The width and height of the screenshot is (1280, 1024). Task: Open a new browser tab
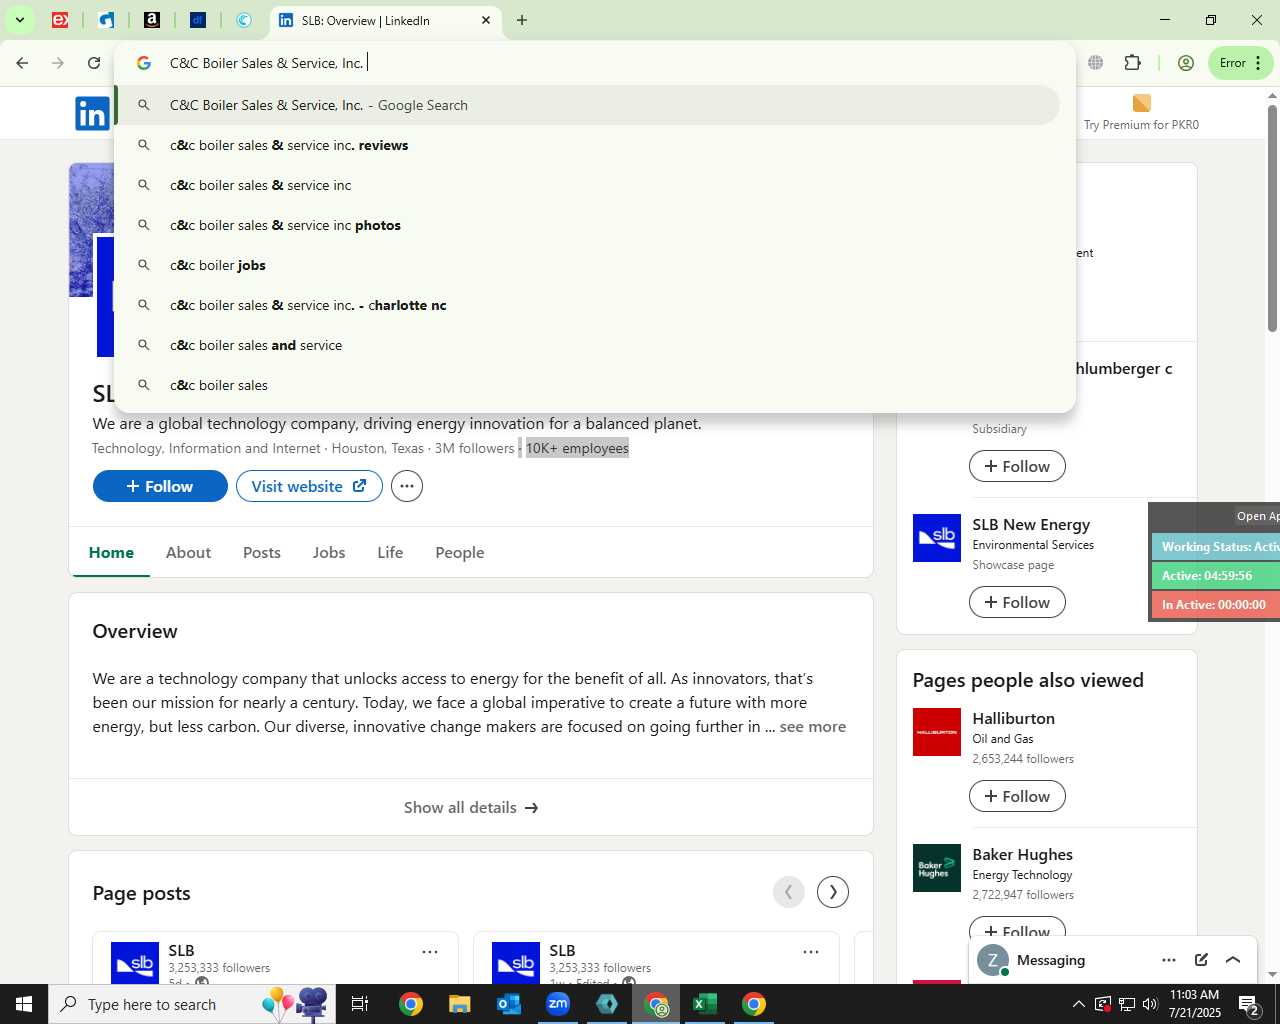pos(522,20)
